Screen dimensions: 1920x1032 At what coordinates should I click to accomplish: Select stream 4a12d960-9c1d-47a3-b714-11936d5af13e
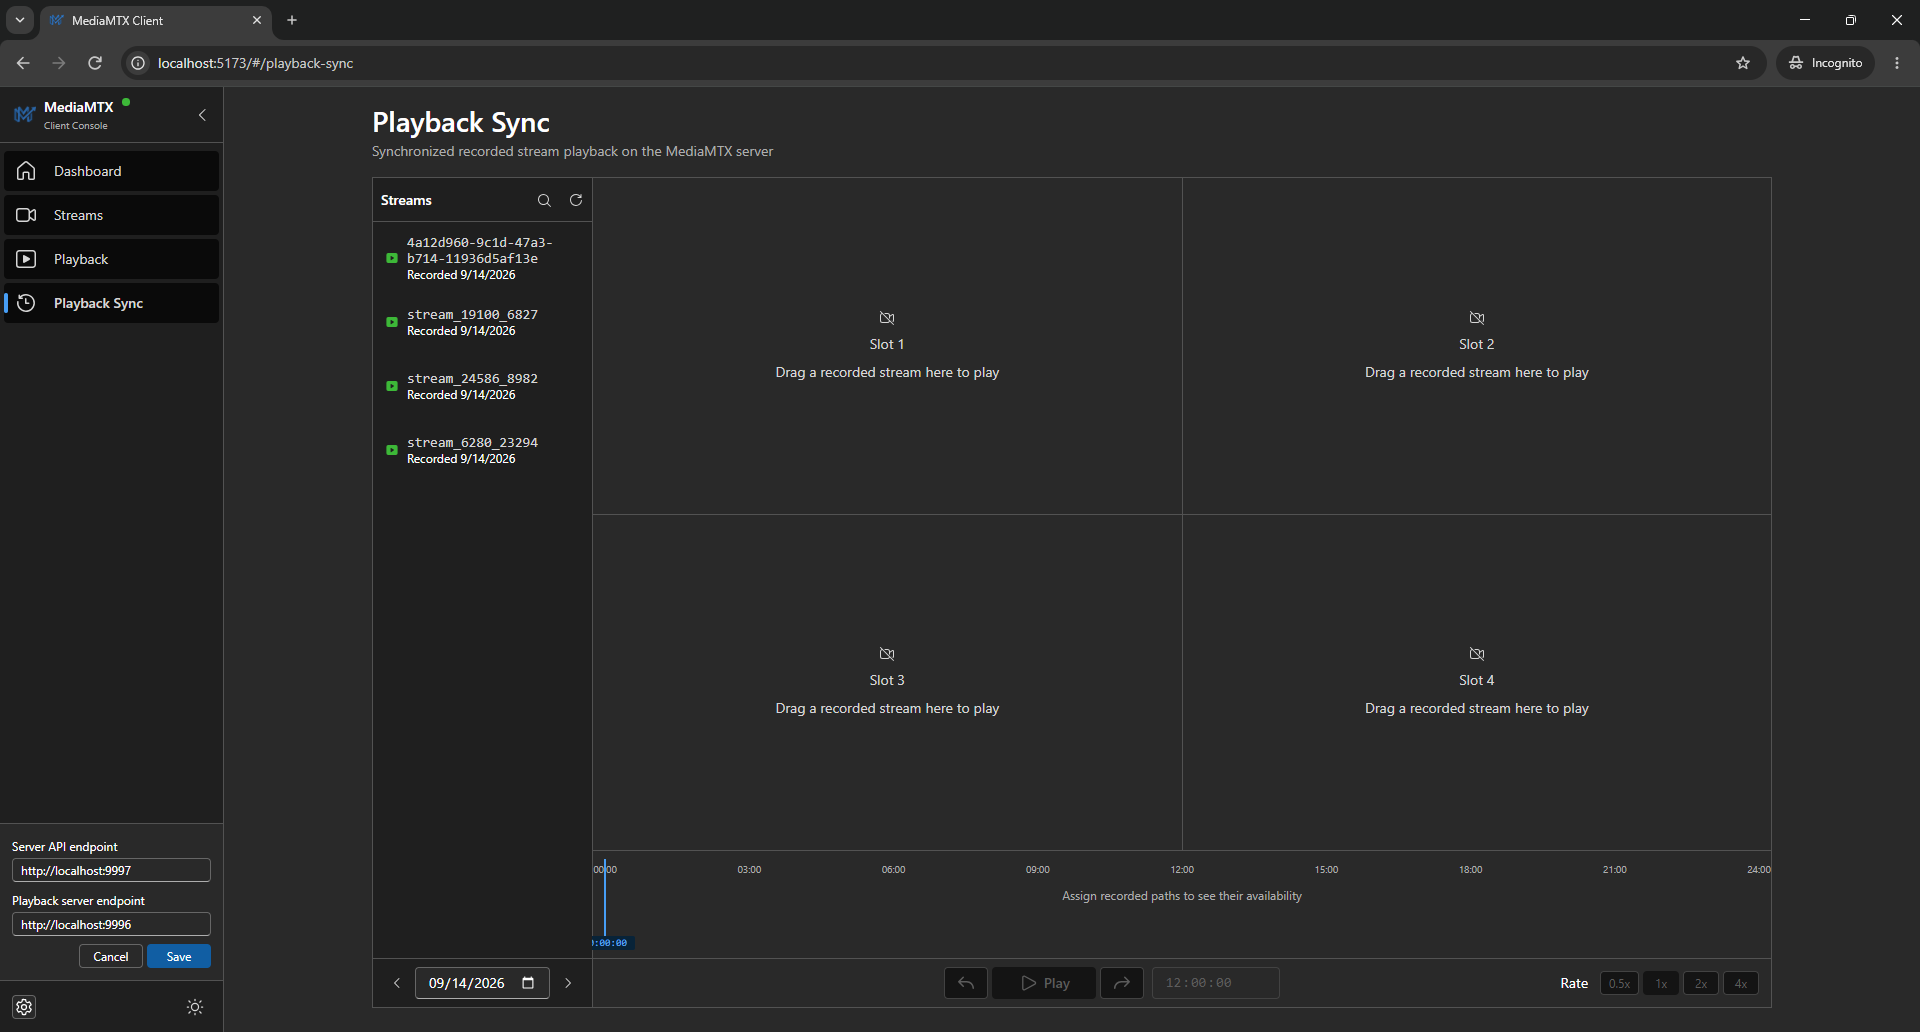[x=482, y=258]
